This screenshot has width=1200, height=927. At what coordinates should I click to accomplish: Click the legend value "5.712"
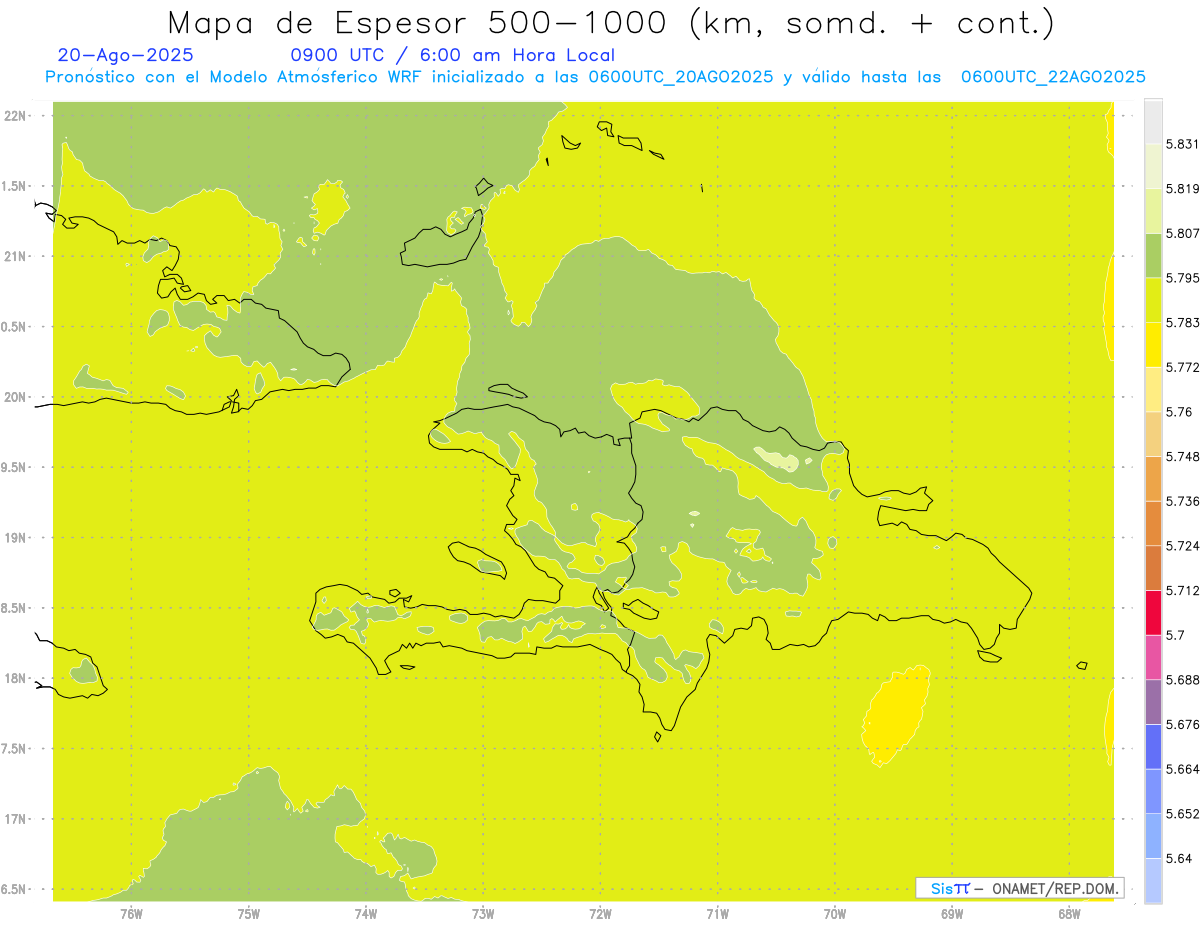(x=1182, y=590)
